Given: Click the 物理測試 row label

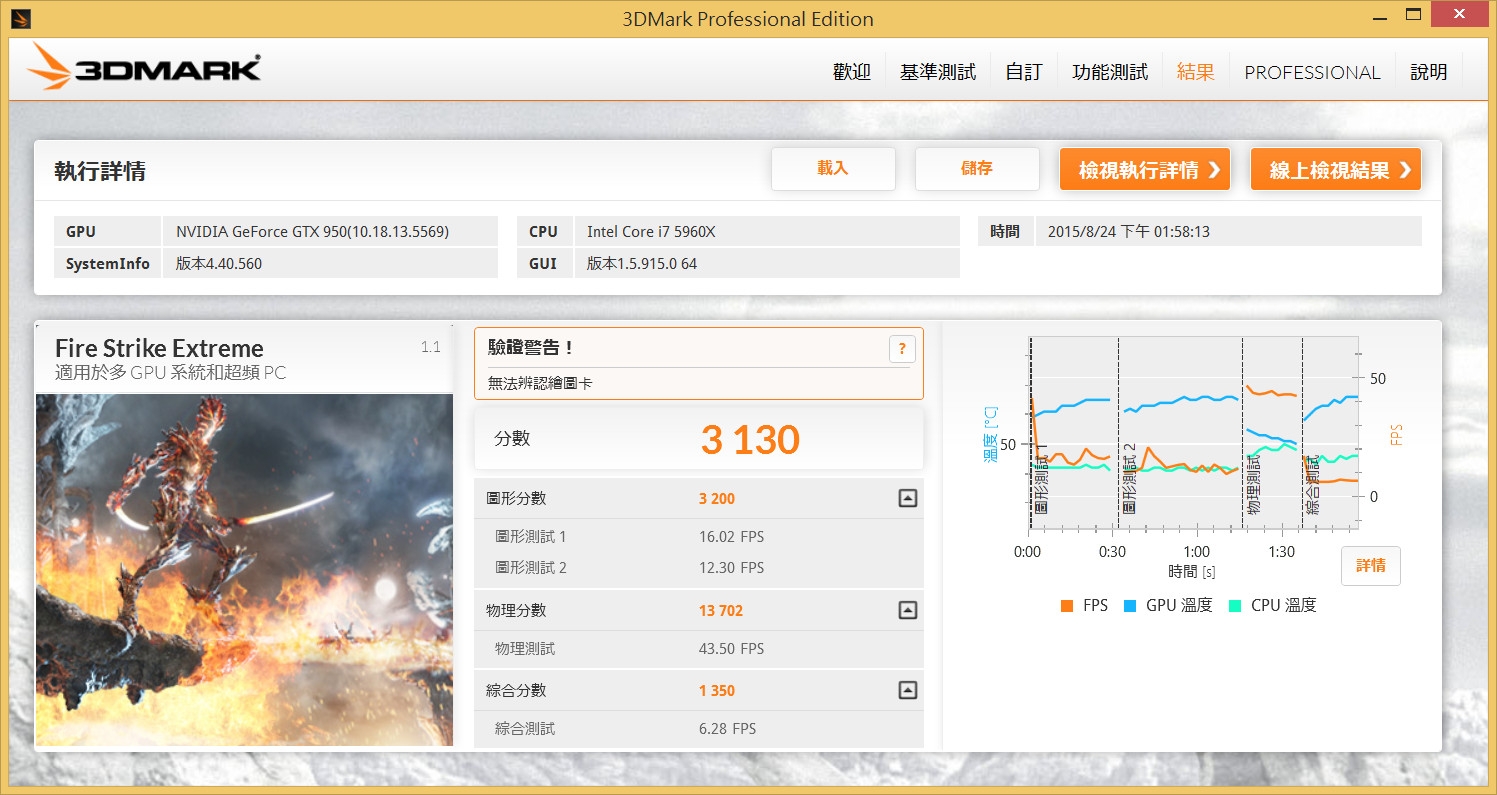Looking at the screenshot, I should (x=525, y=649).
